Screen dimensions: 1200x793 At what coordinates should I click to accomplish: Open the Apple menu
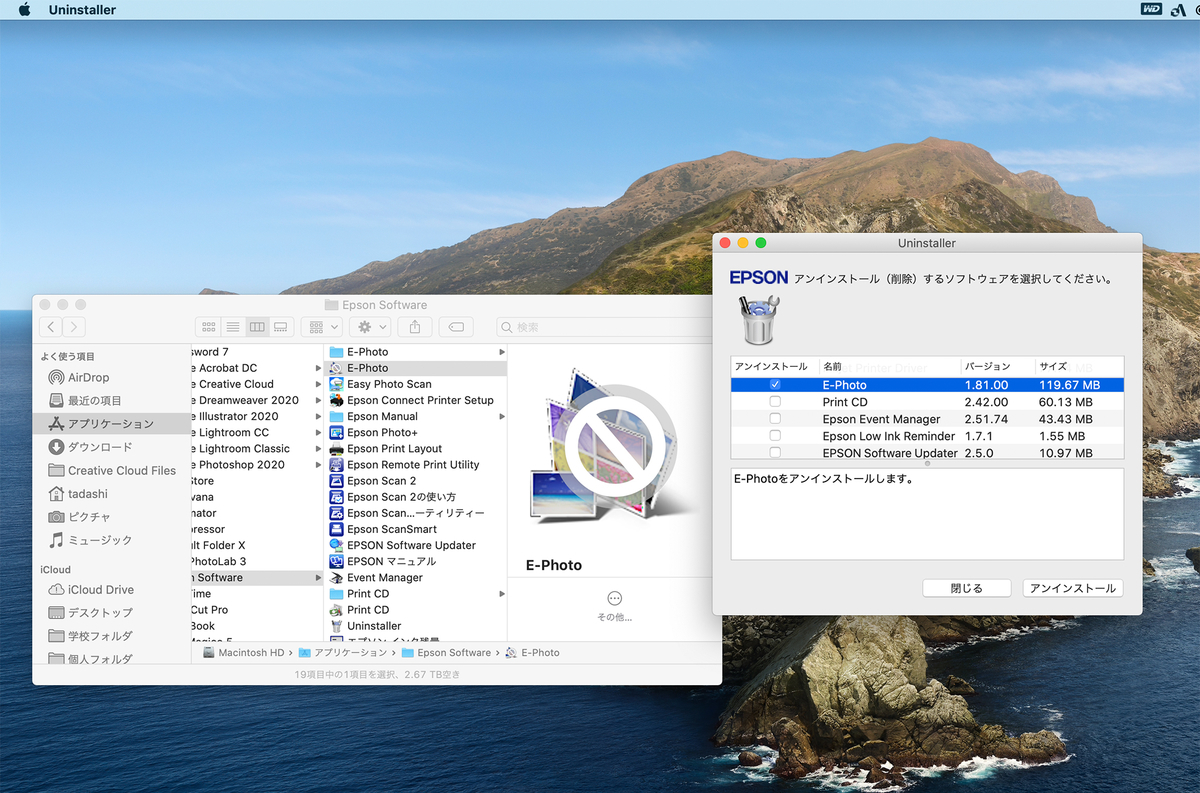tap(25, 10)
